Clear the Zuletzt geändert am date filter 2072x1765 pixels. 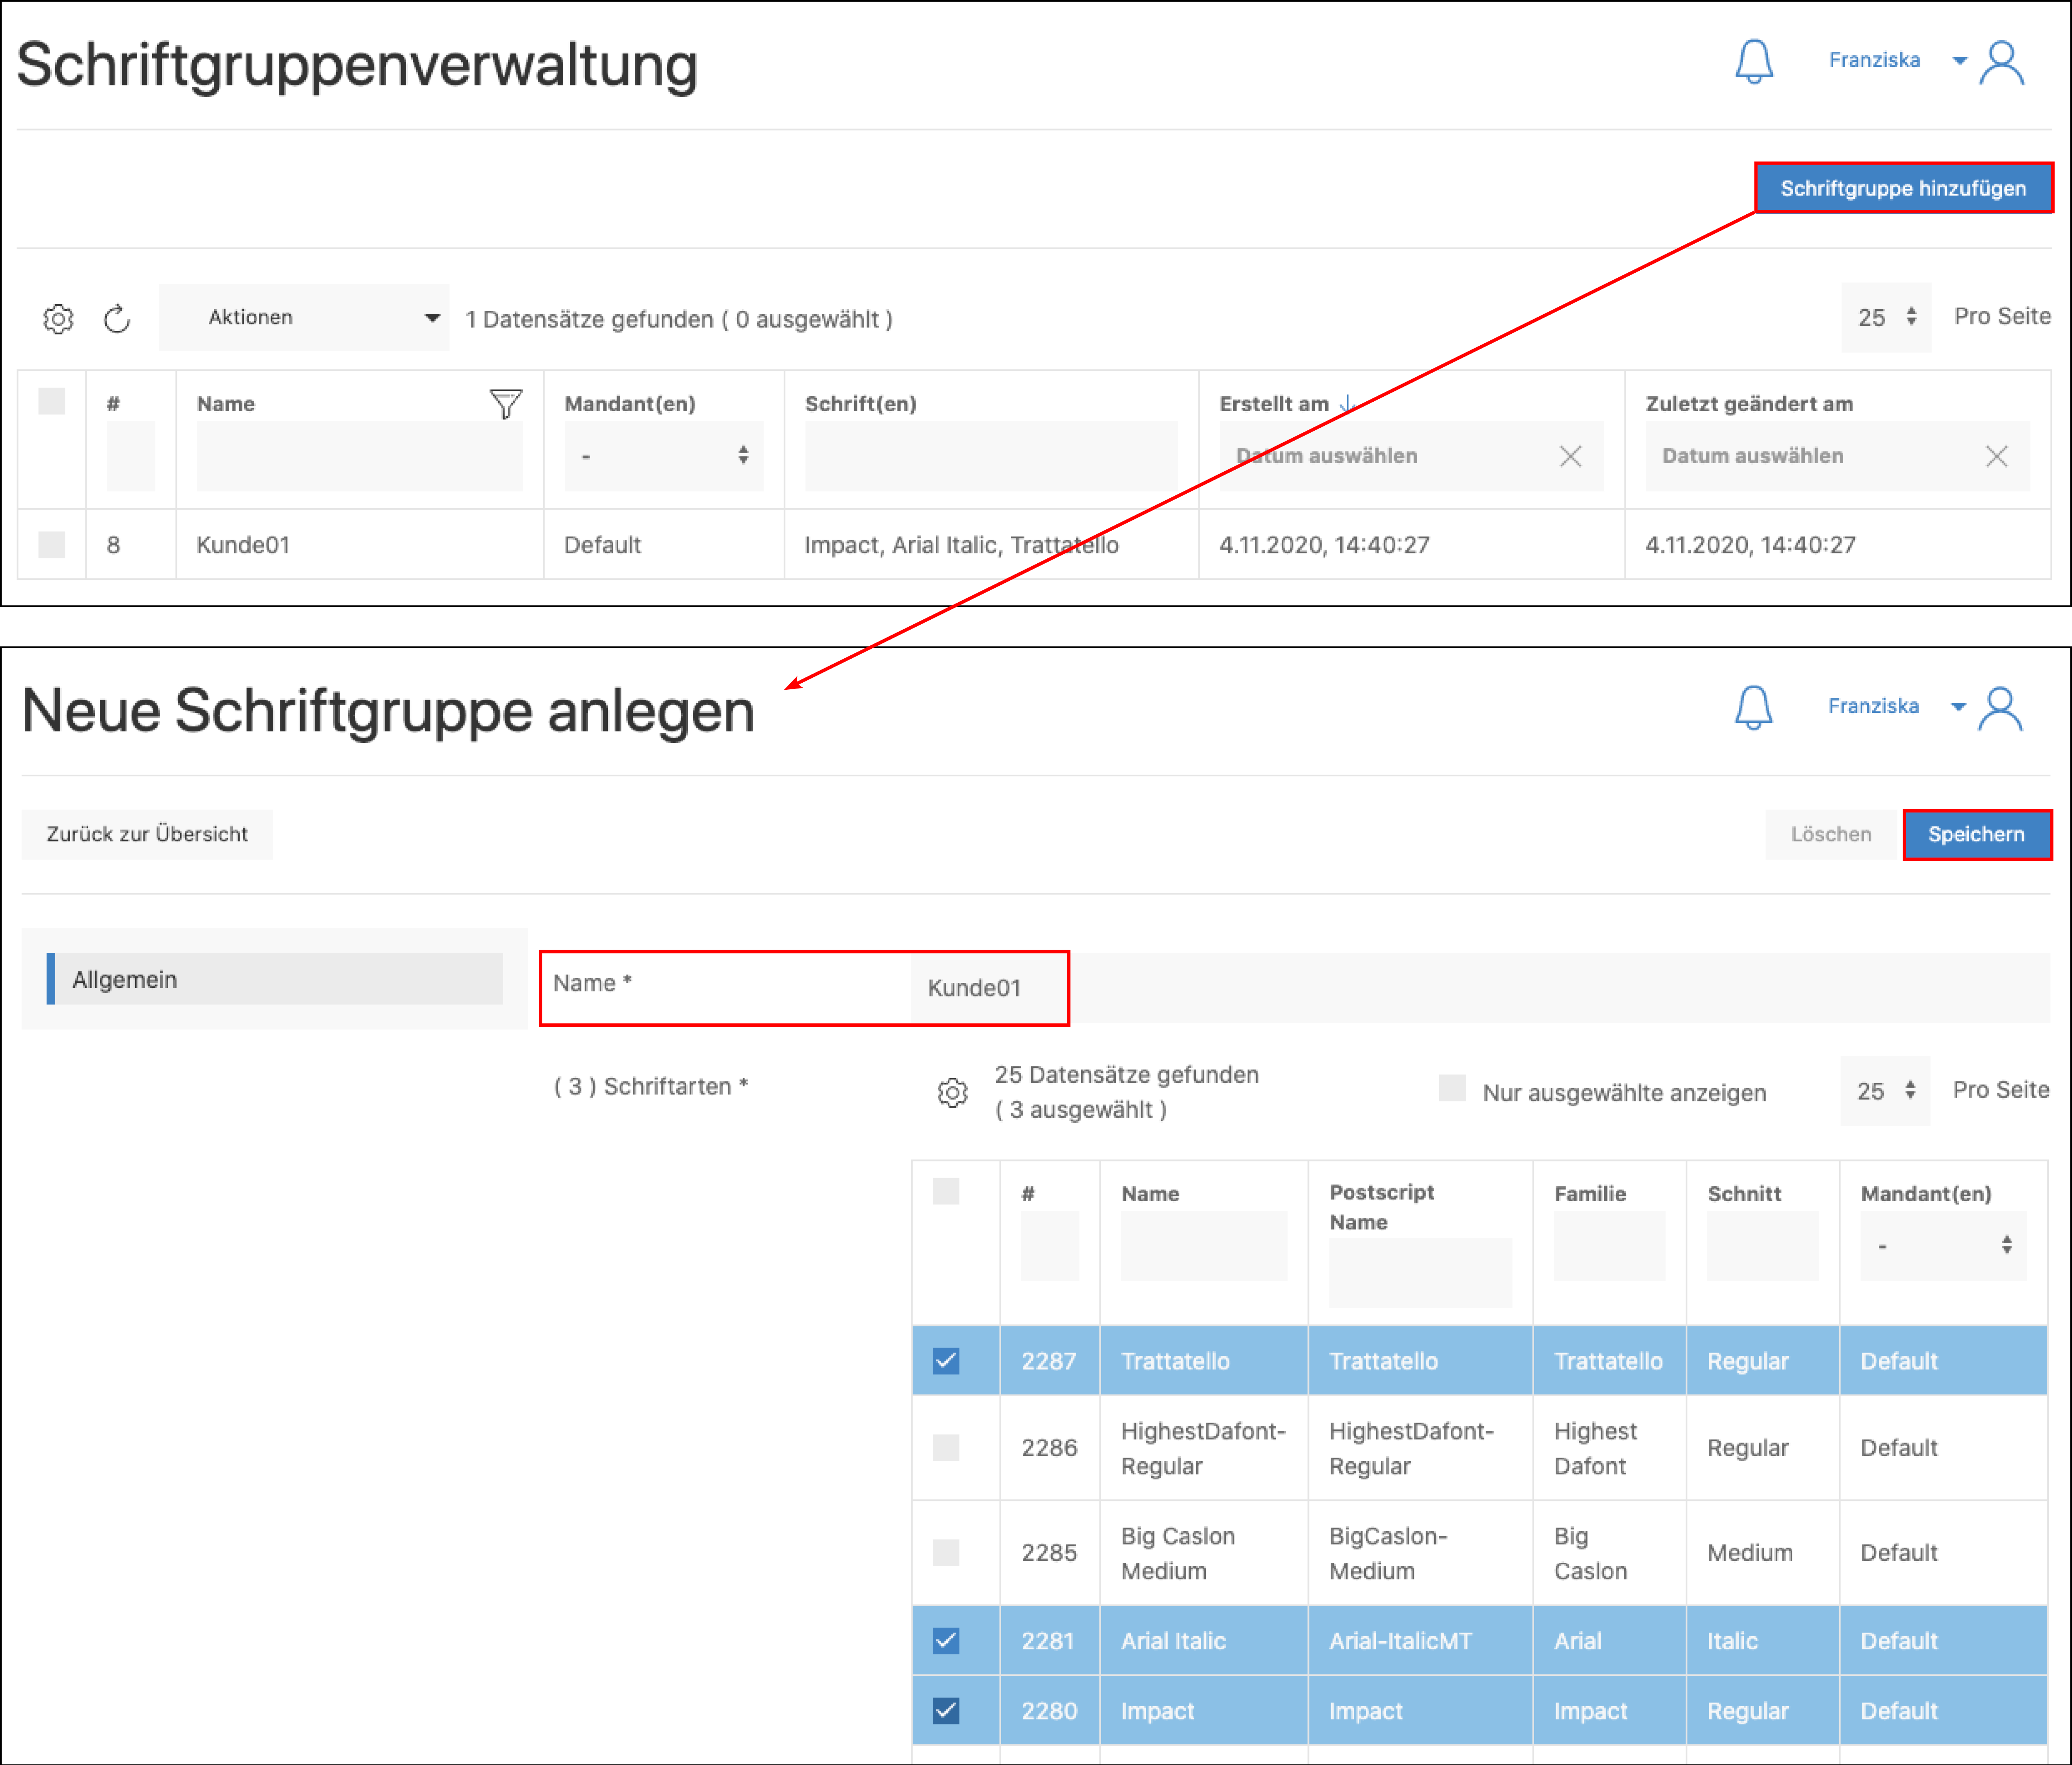click(x=1996, y=456)
